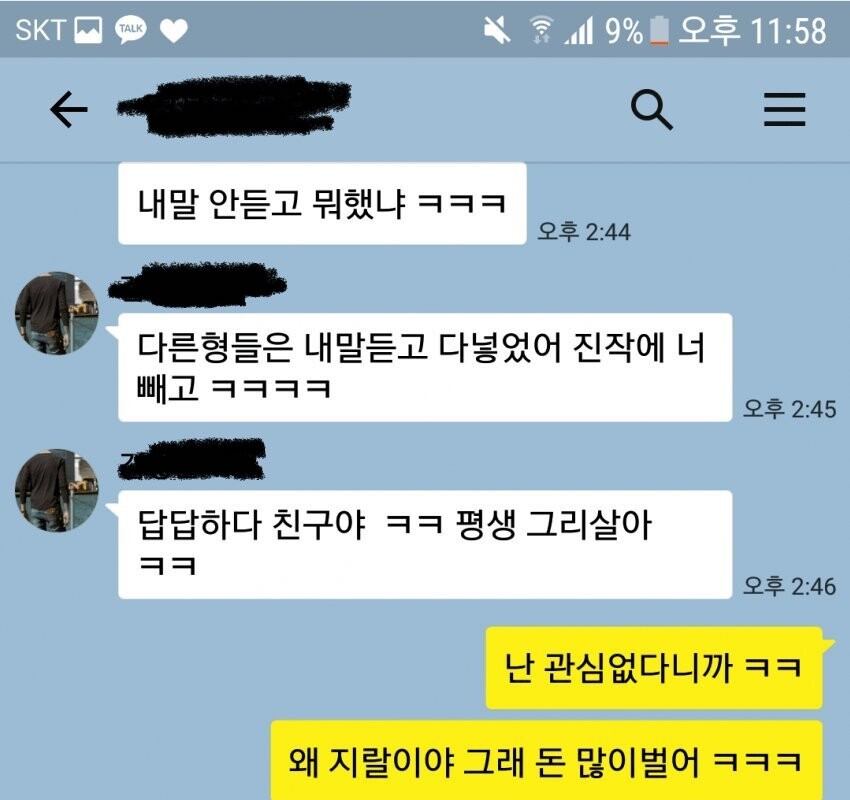The height and width of the screenshot is (800, 850).
Task: Open sender's profile photo at 2:46 message
Action: tap(57, 491)
